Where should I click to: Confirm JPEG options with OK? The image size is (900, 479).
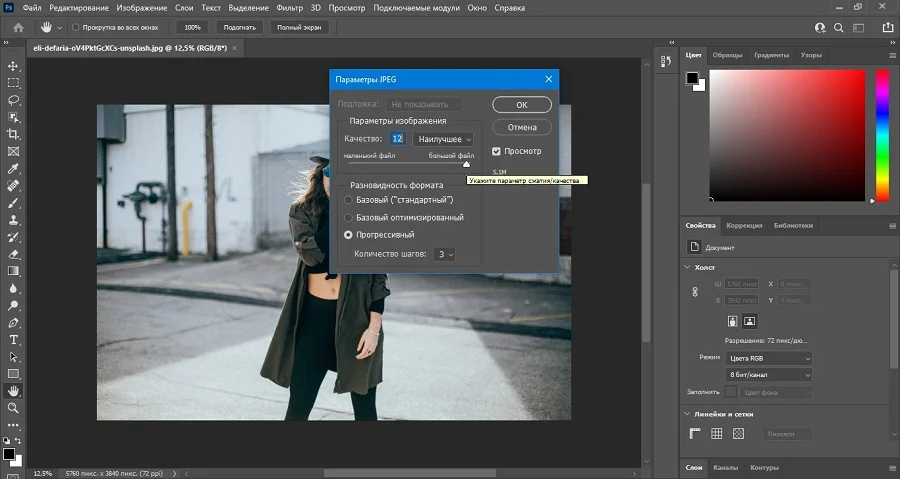[522, 104]
